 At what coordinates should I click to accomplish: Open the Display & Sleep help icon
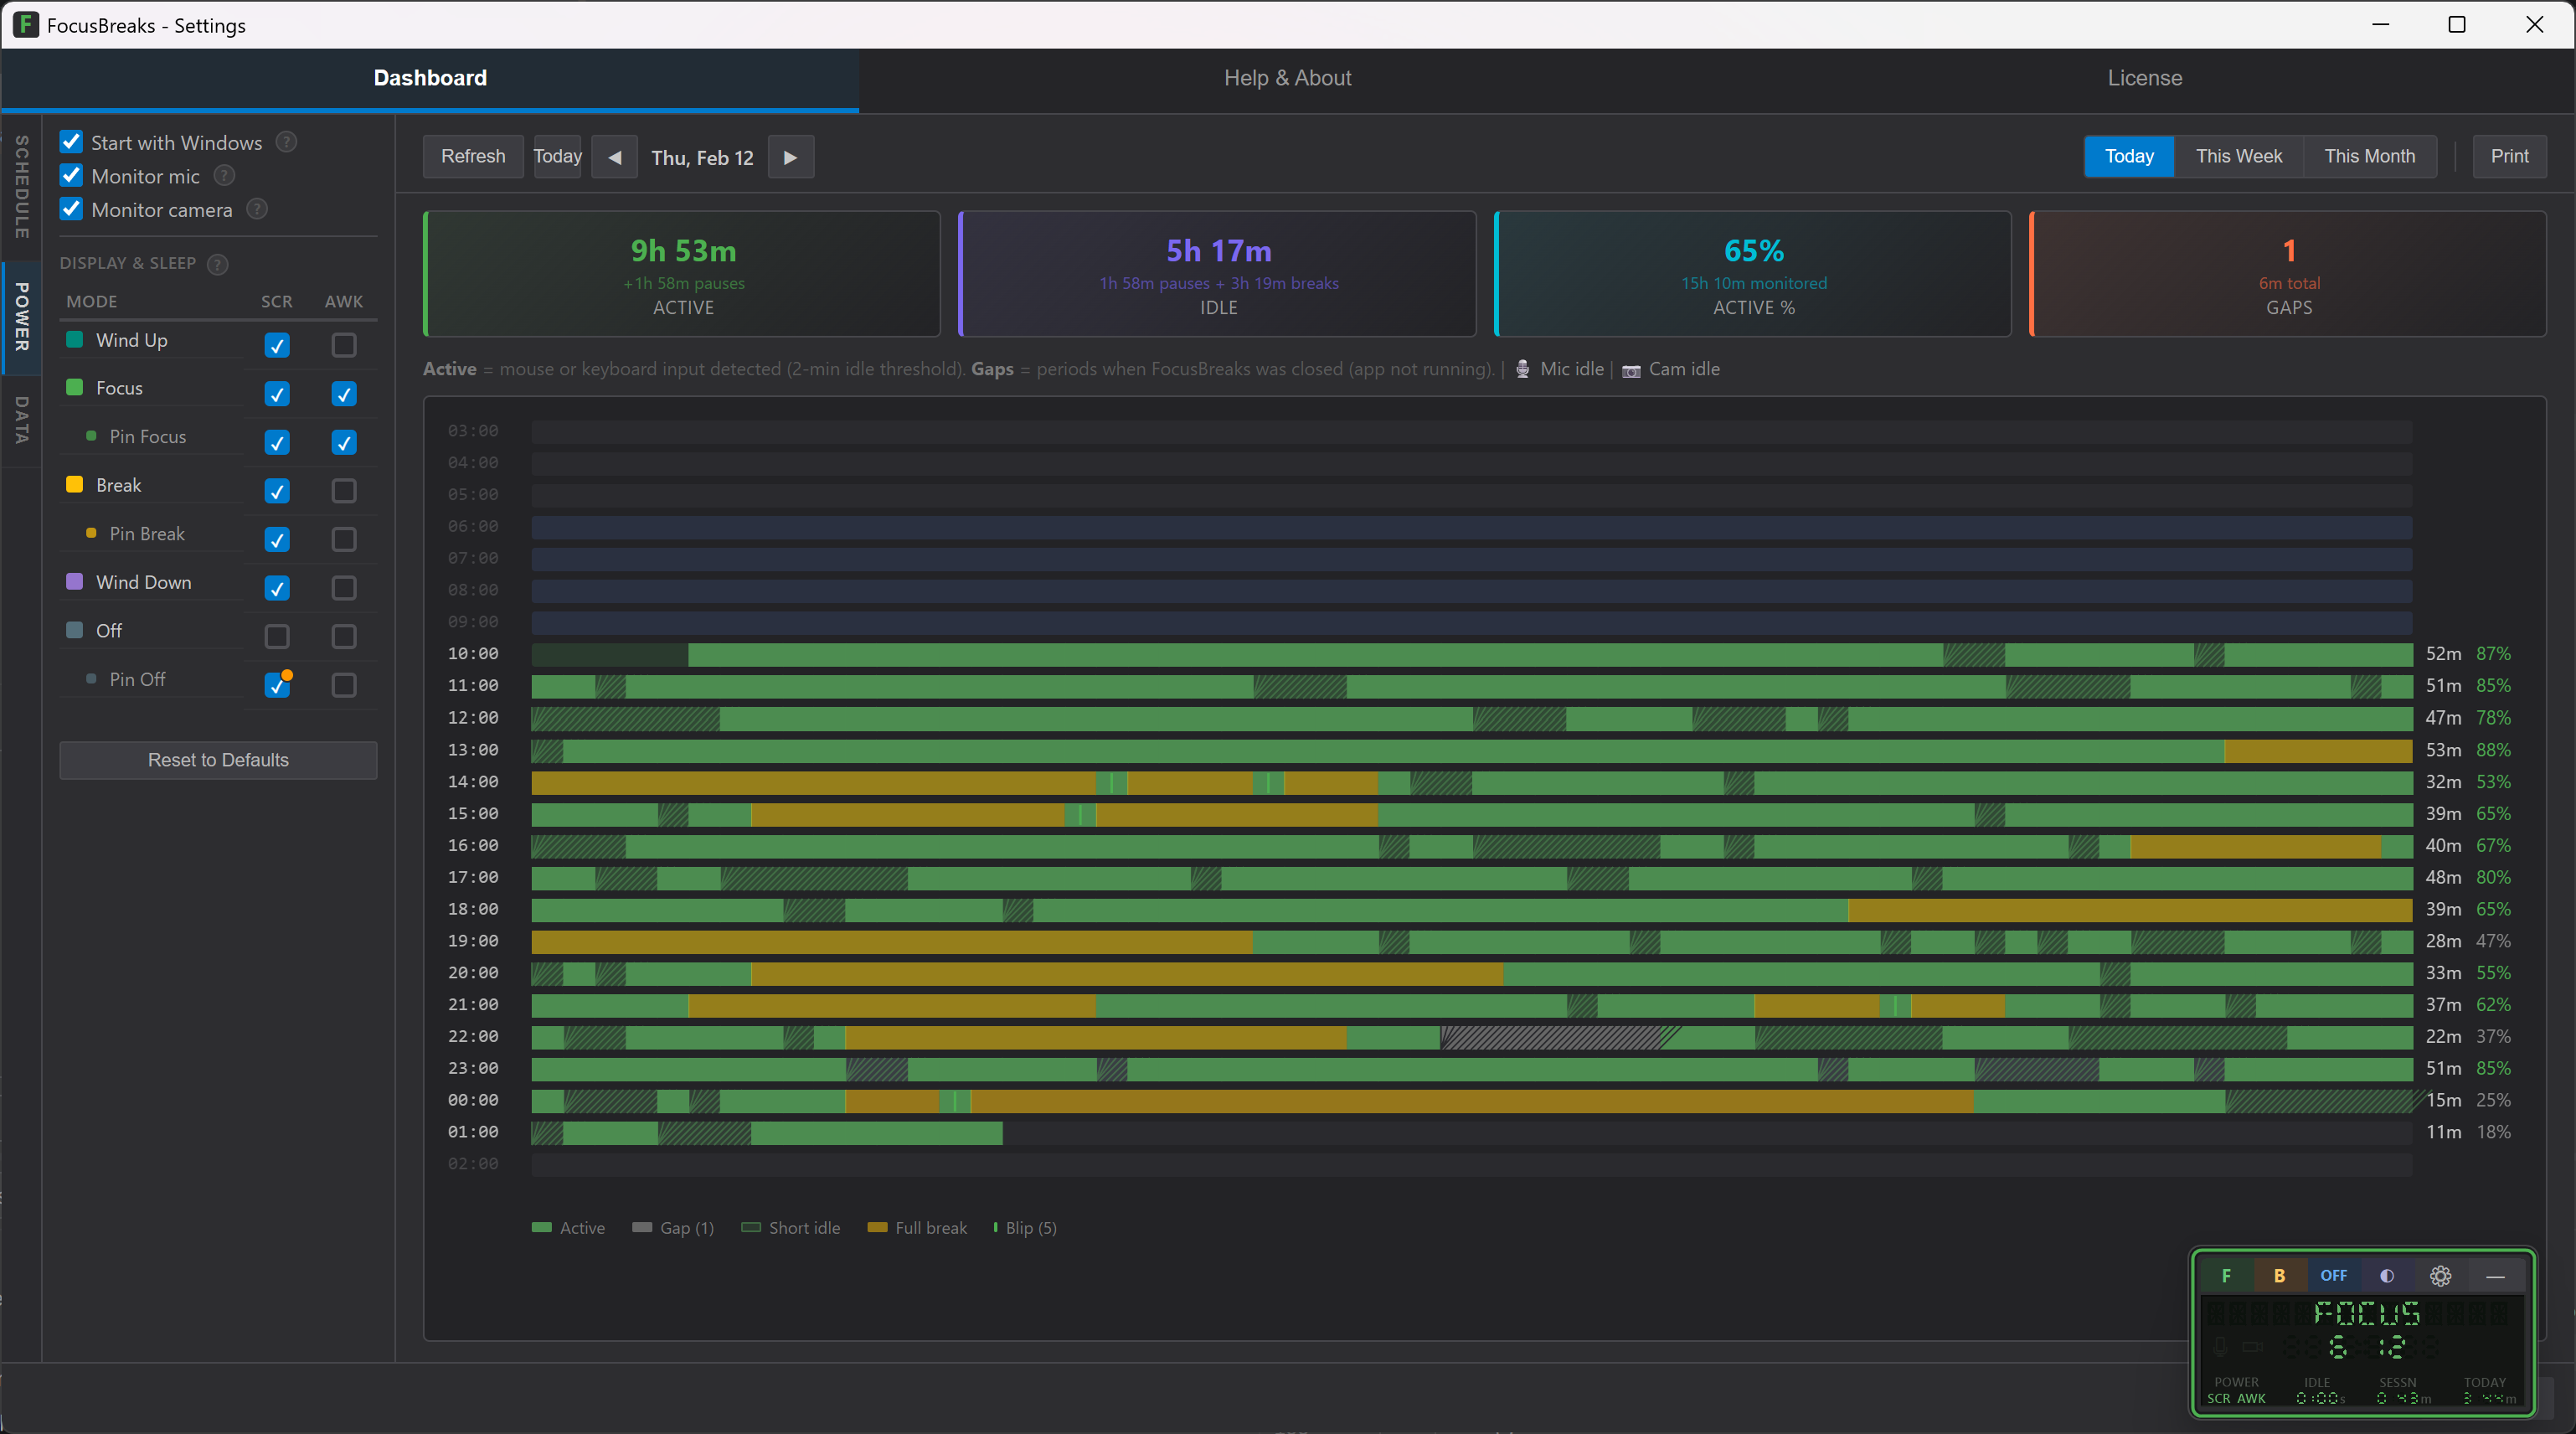tap(216, 263)
